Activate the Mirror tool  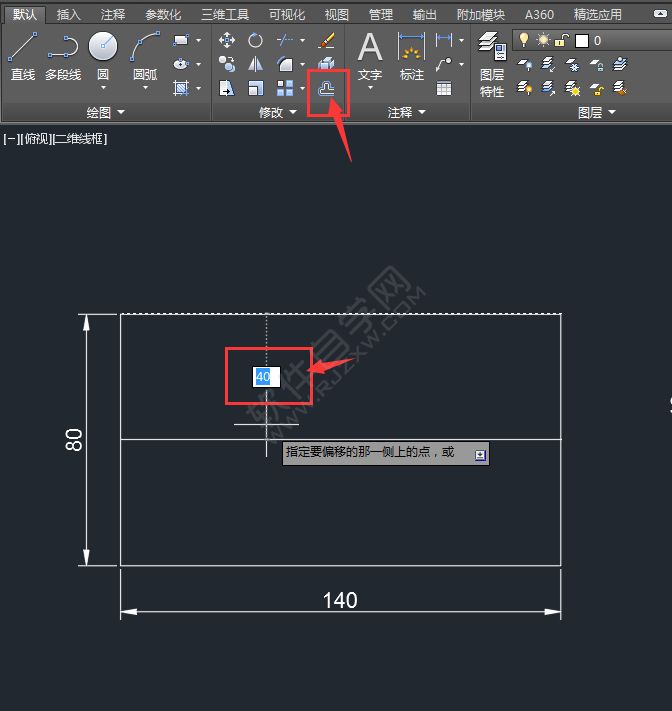coord(255,64)
